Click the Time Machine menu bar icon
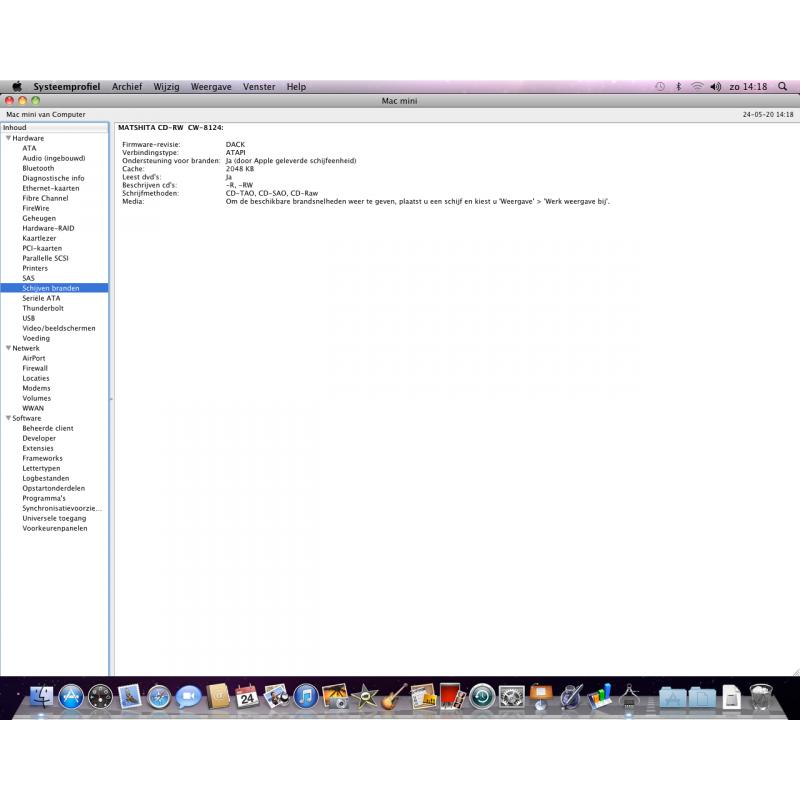800x800 pixels. tap(660, 86)
